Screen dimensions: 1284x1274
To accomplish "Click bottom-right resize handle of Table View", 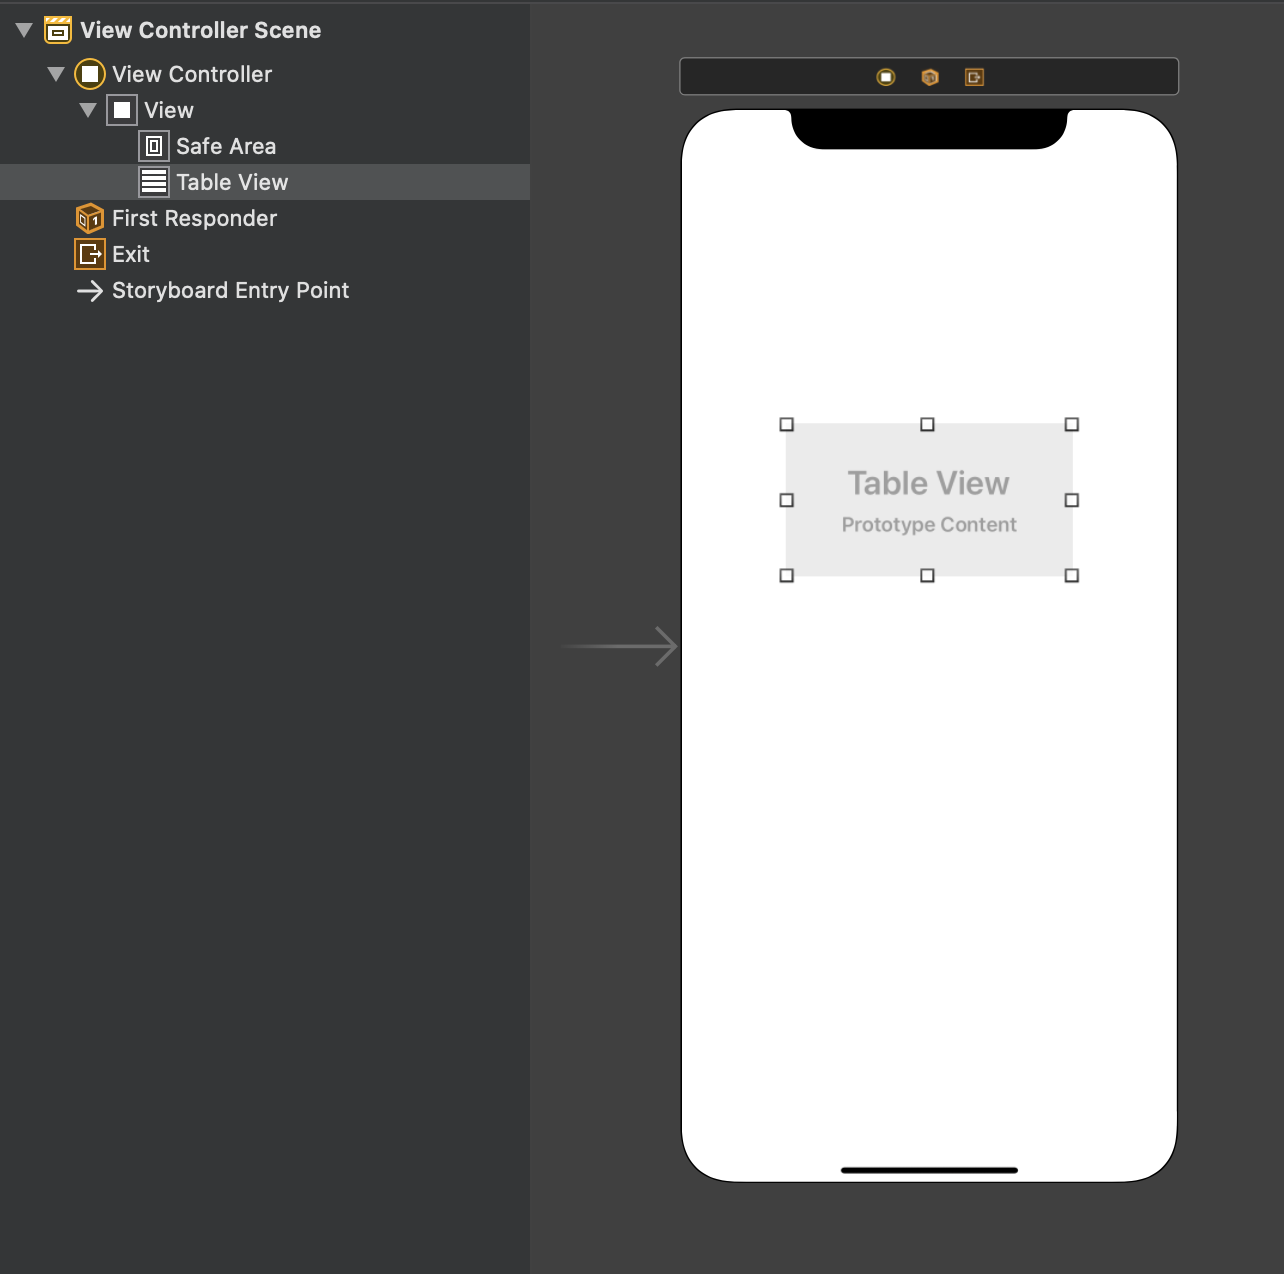I will tap(1072, 576).
